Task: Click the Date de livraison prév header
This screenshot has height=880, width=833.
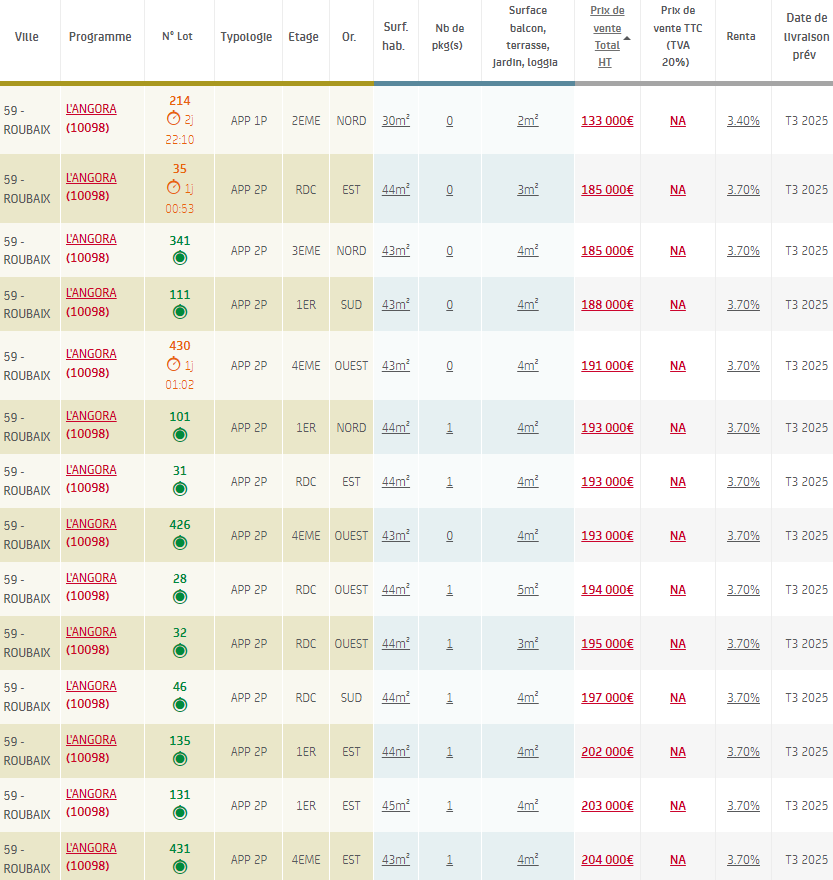Action: pos(806,36)
